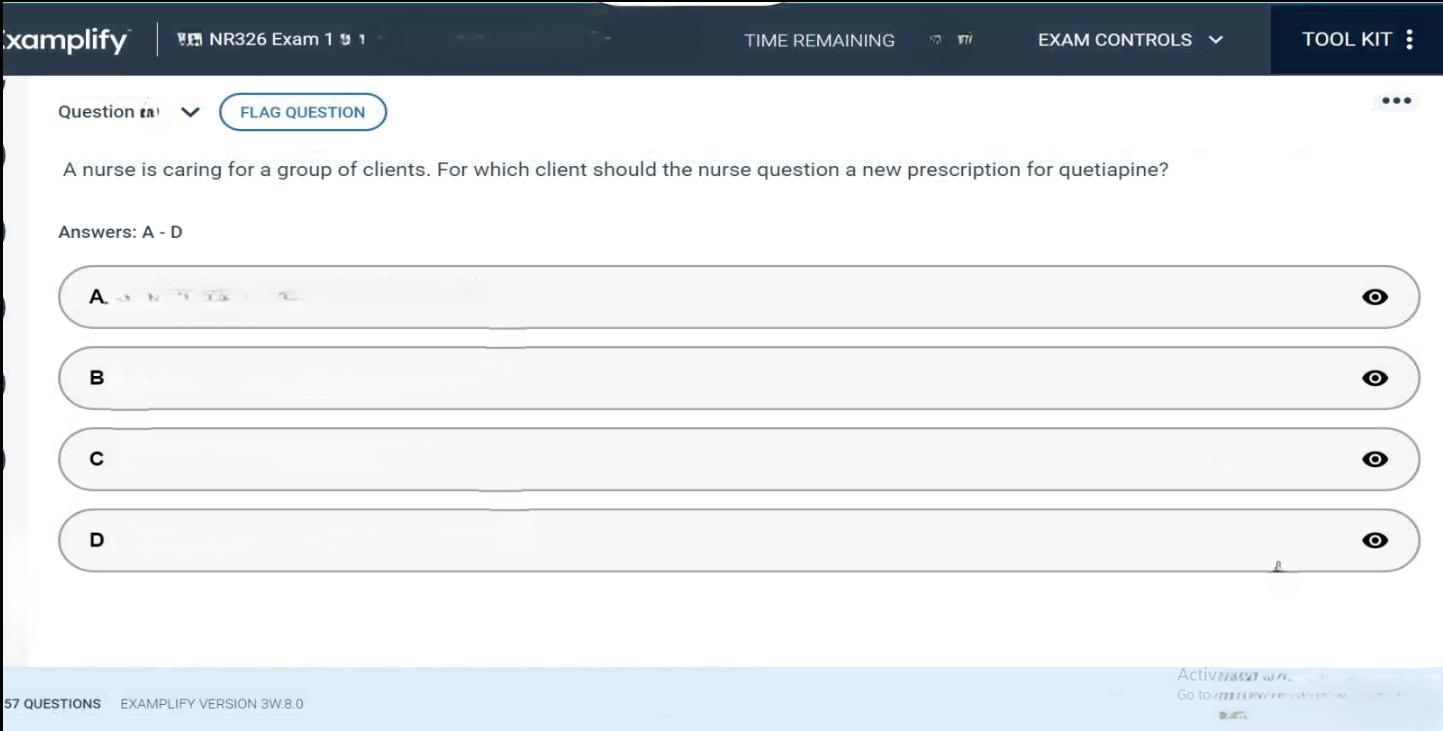Expand the Question number dropdown chevron
1443x731 pixels.
click(190, 112)
